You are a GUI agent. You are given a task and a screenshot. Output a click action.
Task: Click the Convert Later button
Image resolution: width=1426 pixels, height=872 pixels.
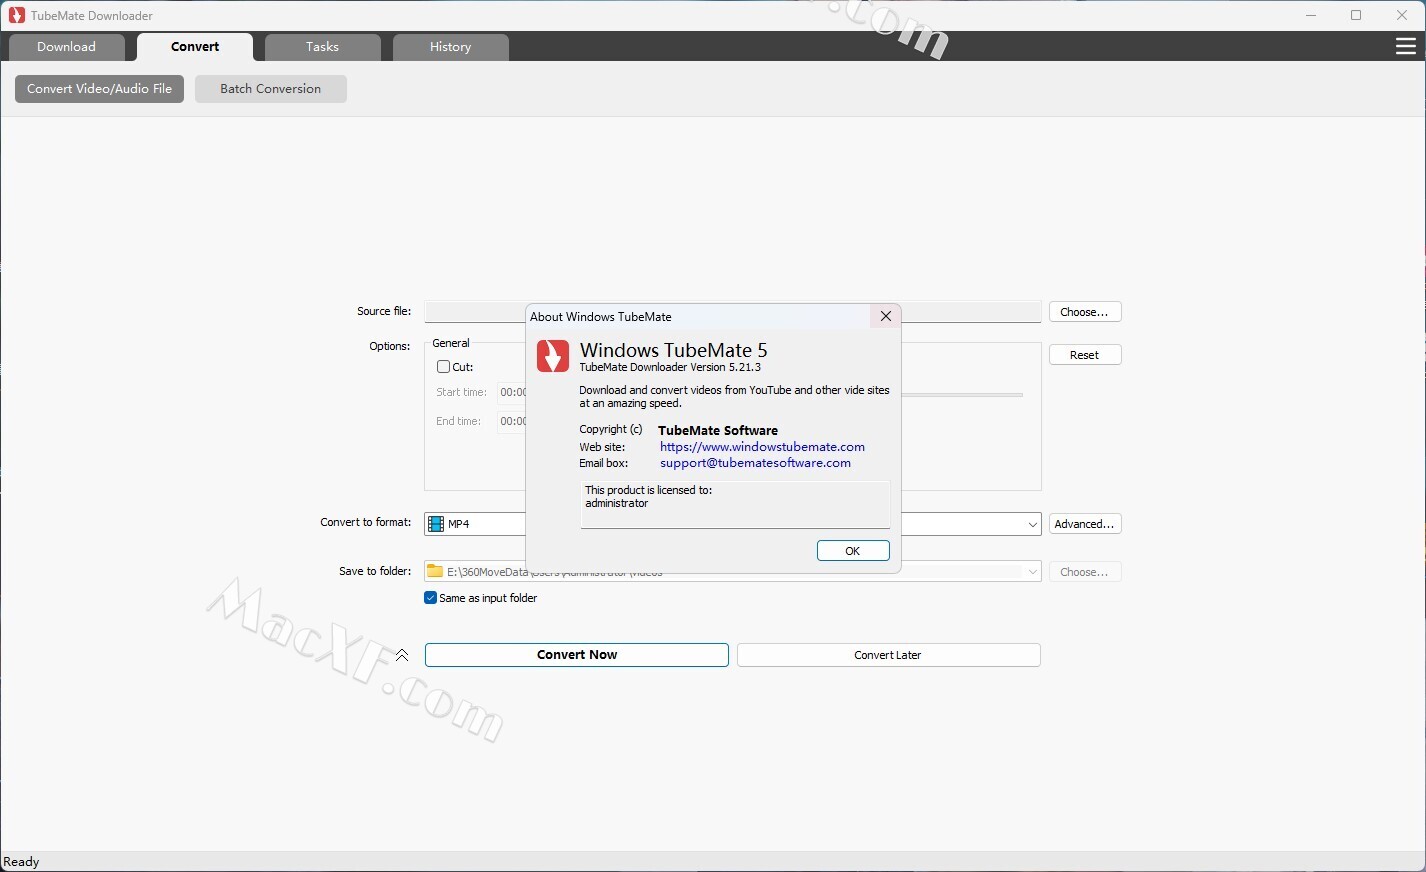(x=889, y=655)
